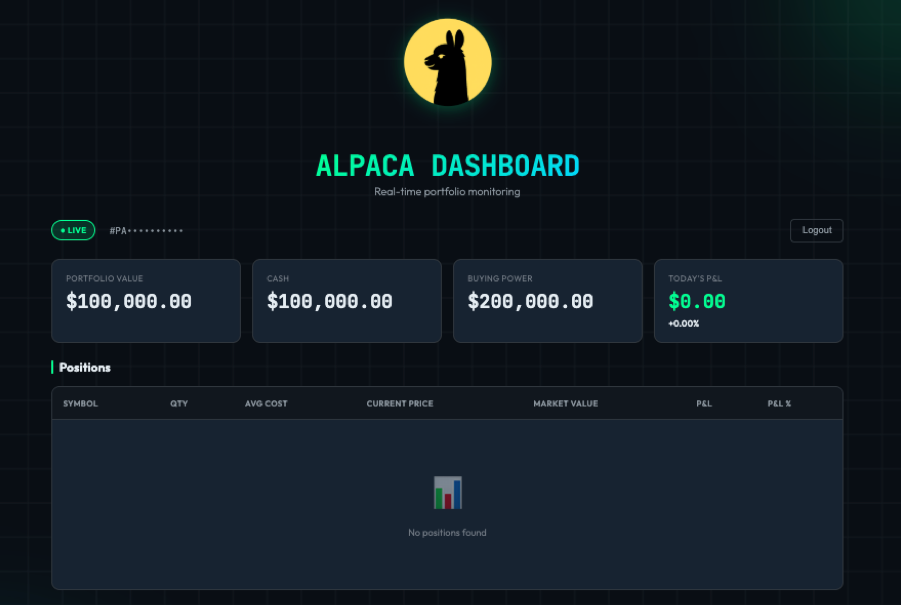Sort by SYMBOL column header
901x605 pixels.
(x=80, y=403)
